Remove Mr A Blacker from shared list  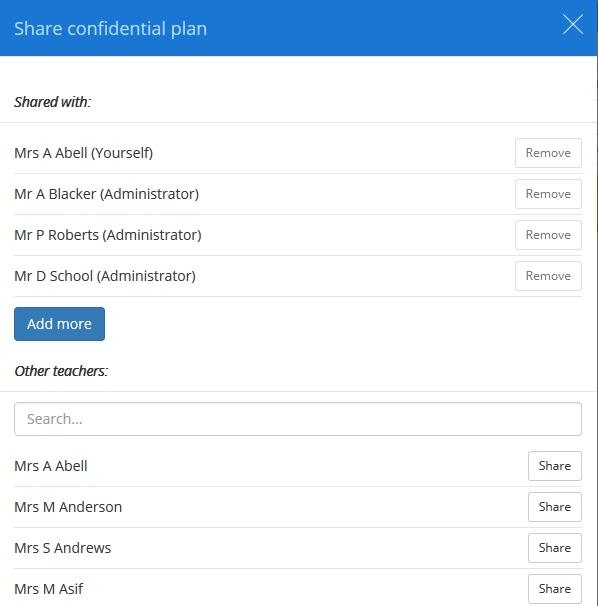click(x=548, y=194)
